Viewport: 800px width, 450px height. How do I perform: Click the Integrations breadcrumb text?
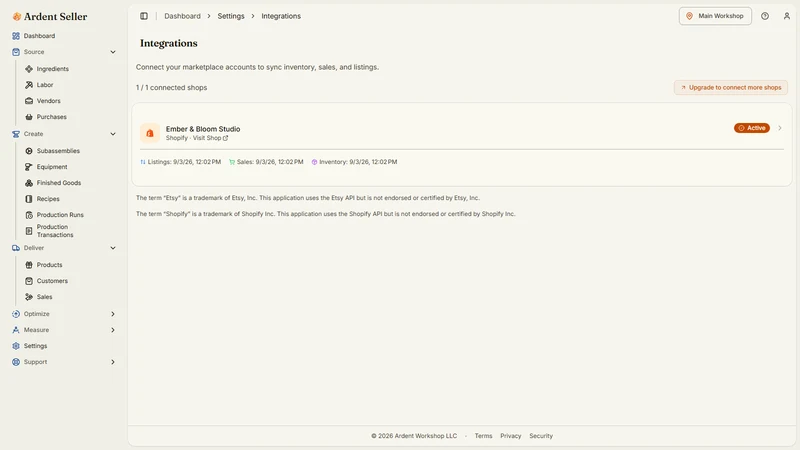[281, 16]
